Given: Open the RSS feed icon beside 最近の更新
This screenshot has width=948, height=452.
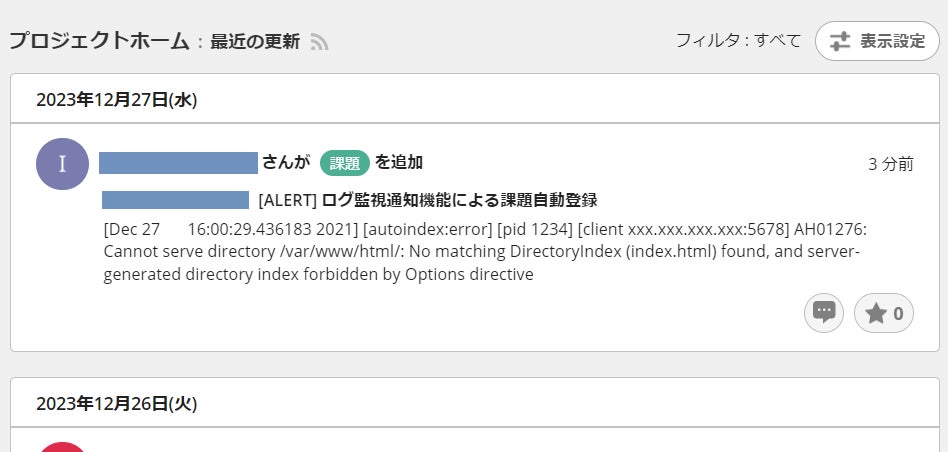Looking at the screenshot, I should (319, 42).
